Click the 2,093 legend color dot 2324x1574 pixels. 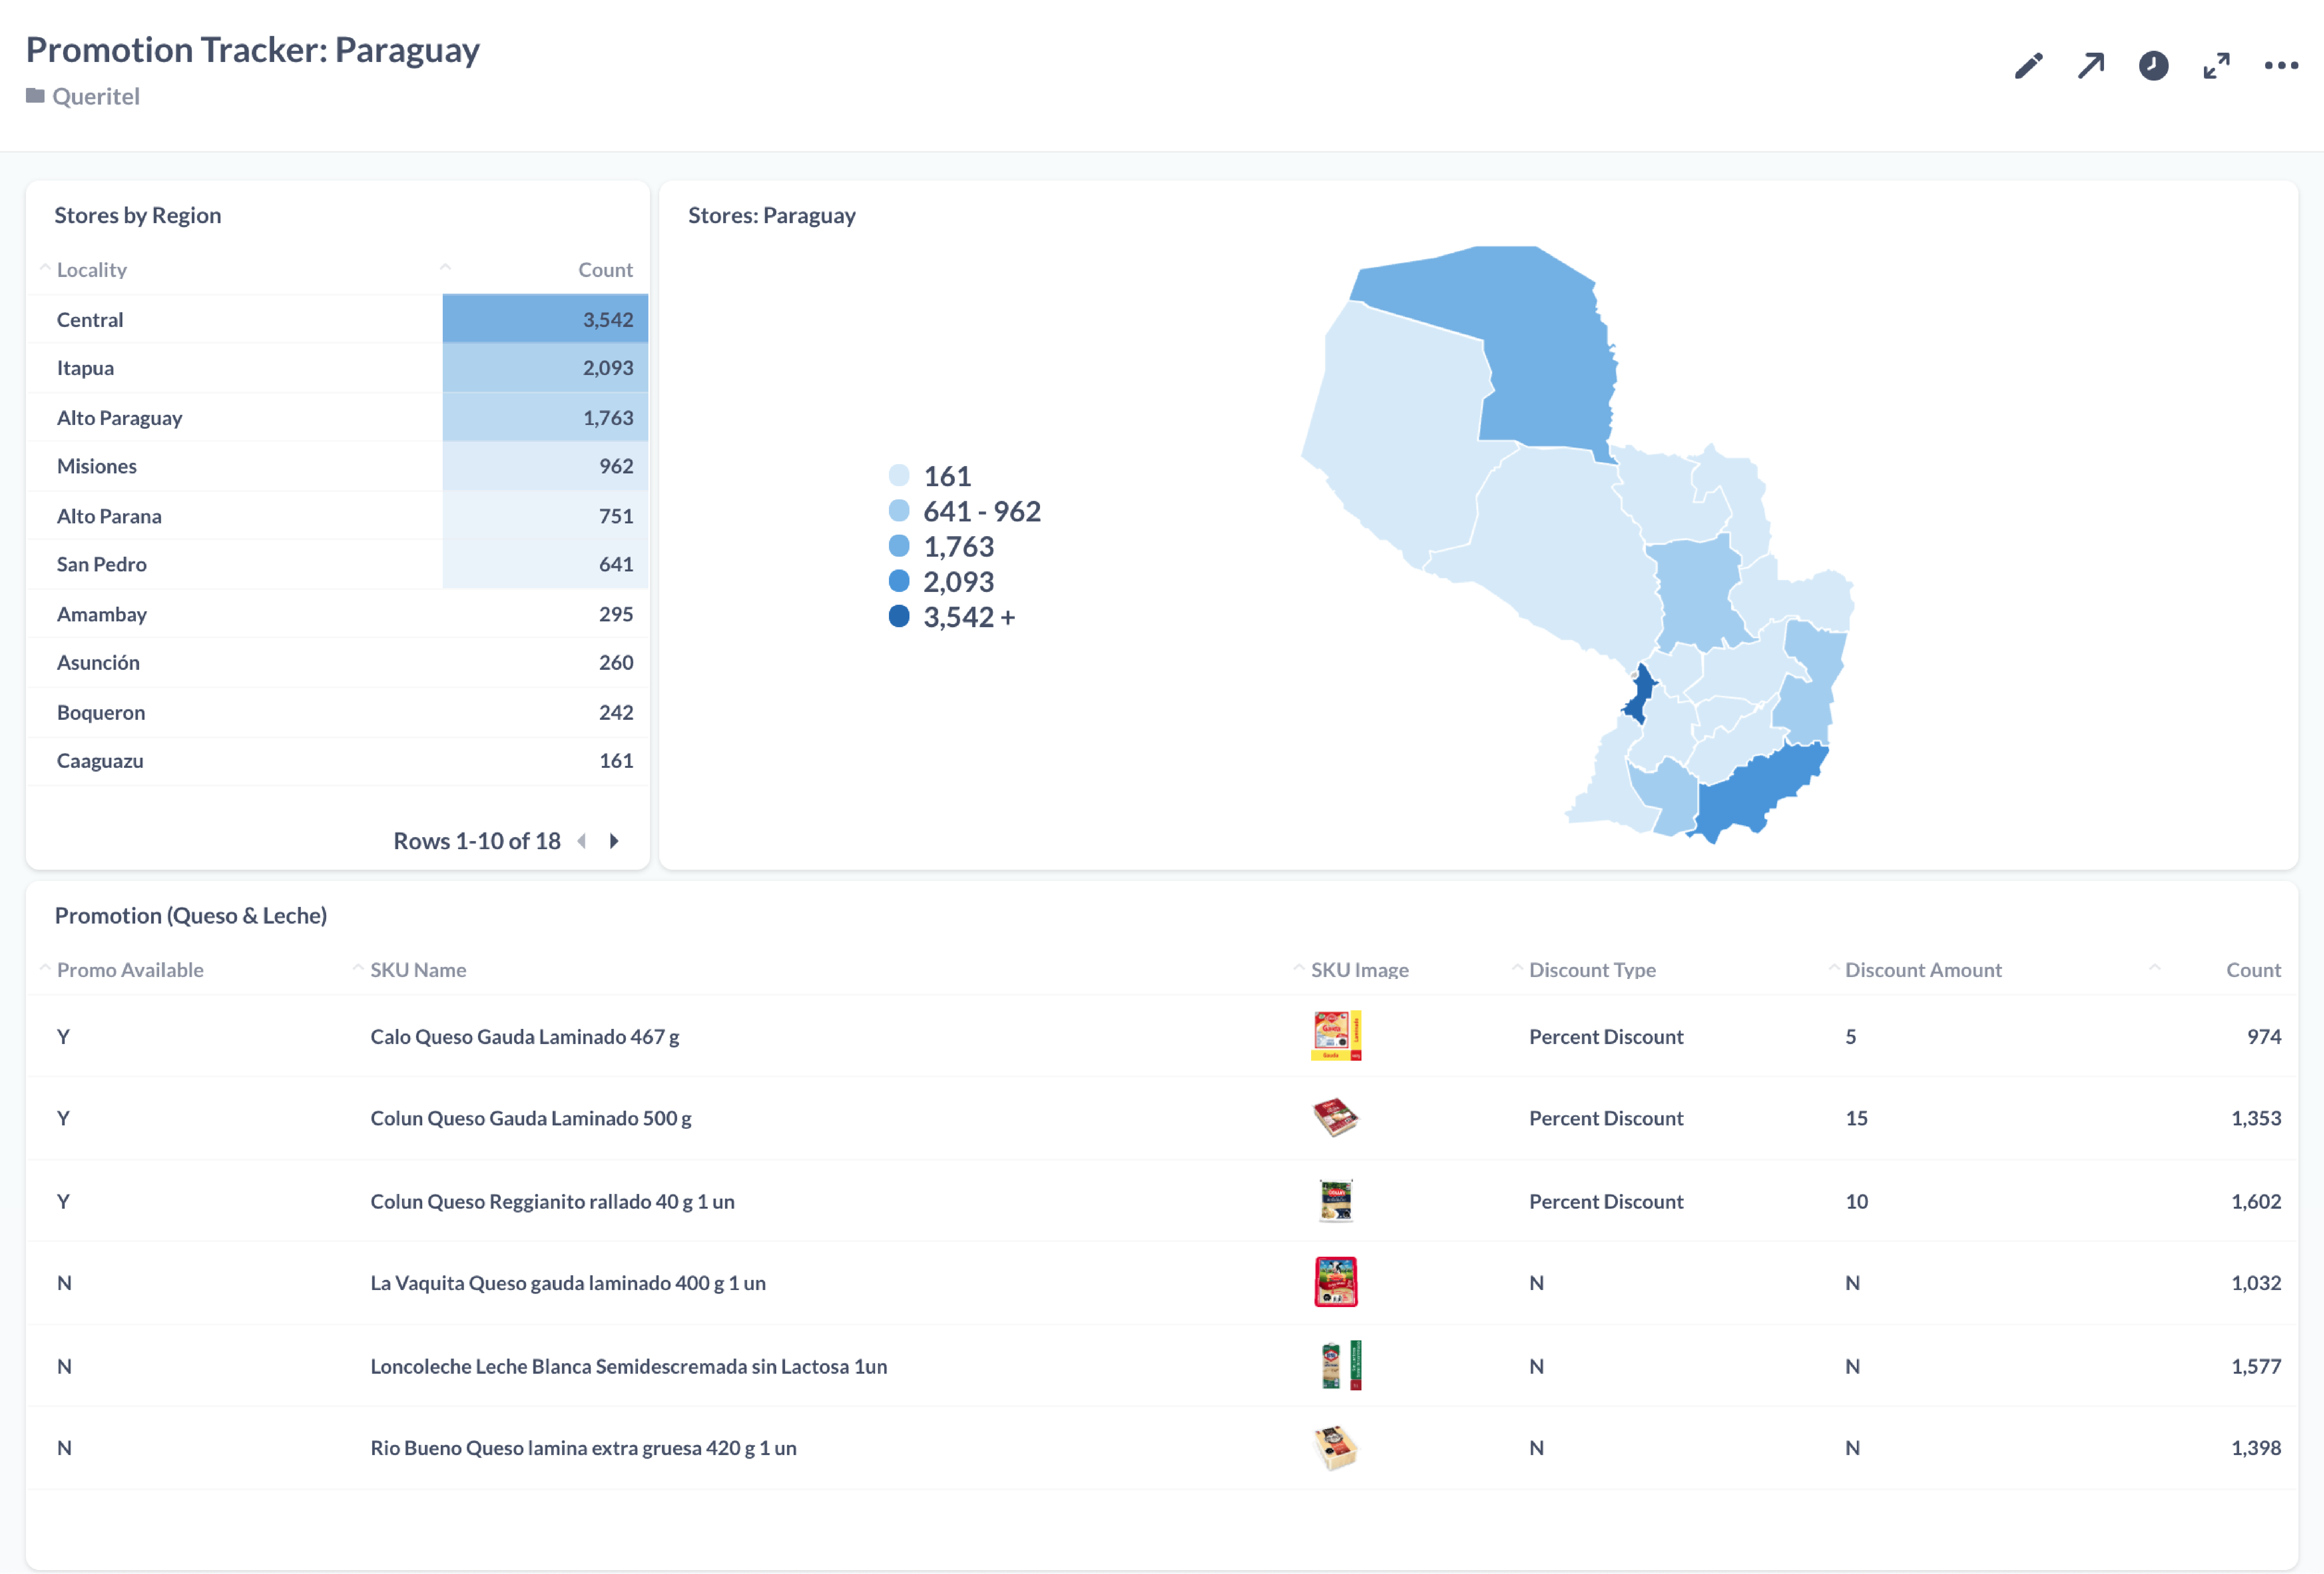(x=899, y=581)
